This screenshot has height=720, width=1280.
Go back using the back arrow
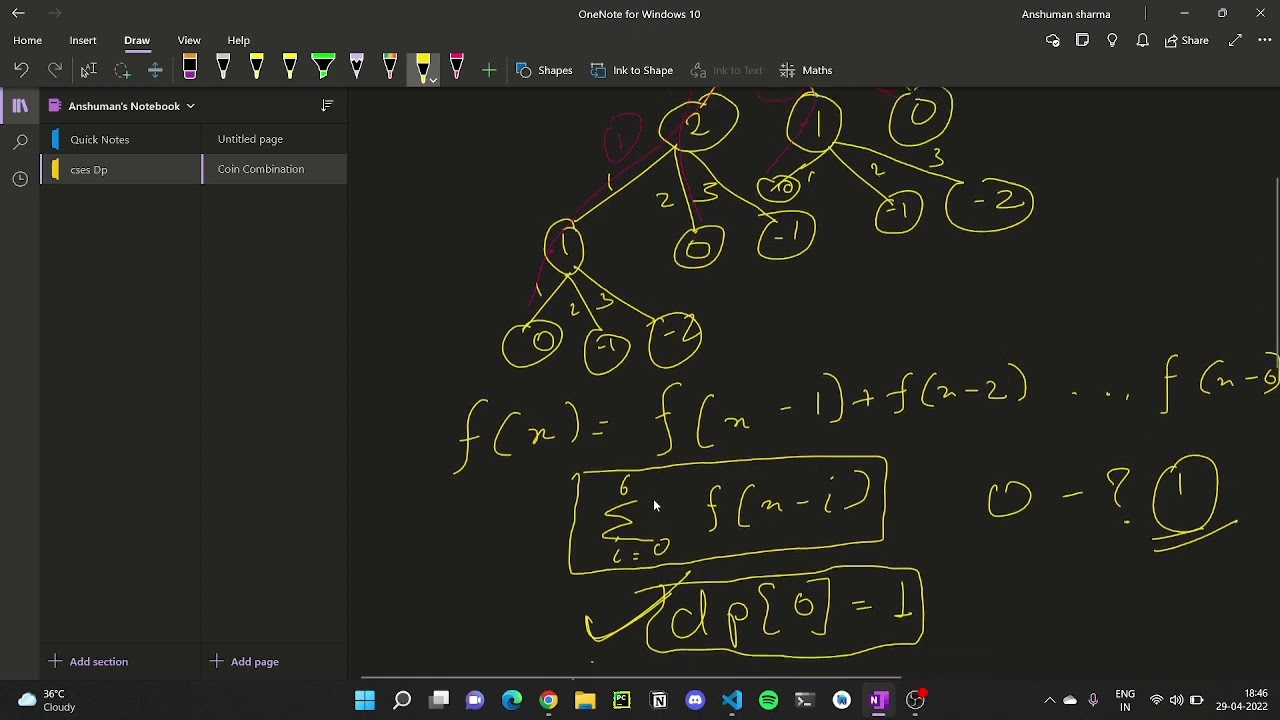[18, 13]
